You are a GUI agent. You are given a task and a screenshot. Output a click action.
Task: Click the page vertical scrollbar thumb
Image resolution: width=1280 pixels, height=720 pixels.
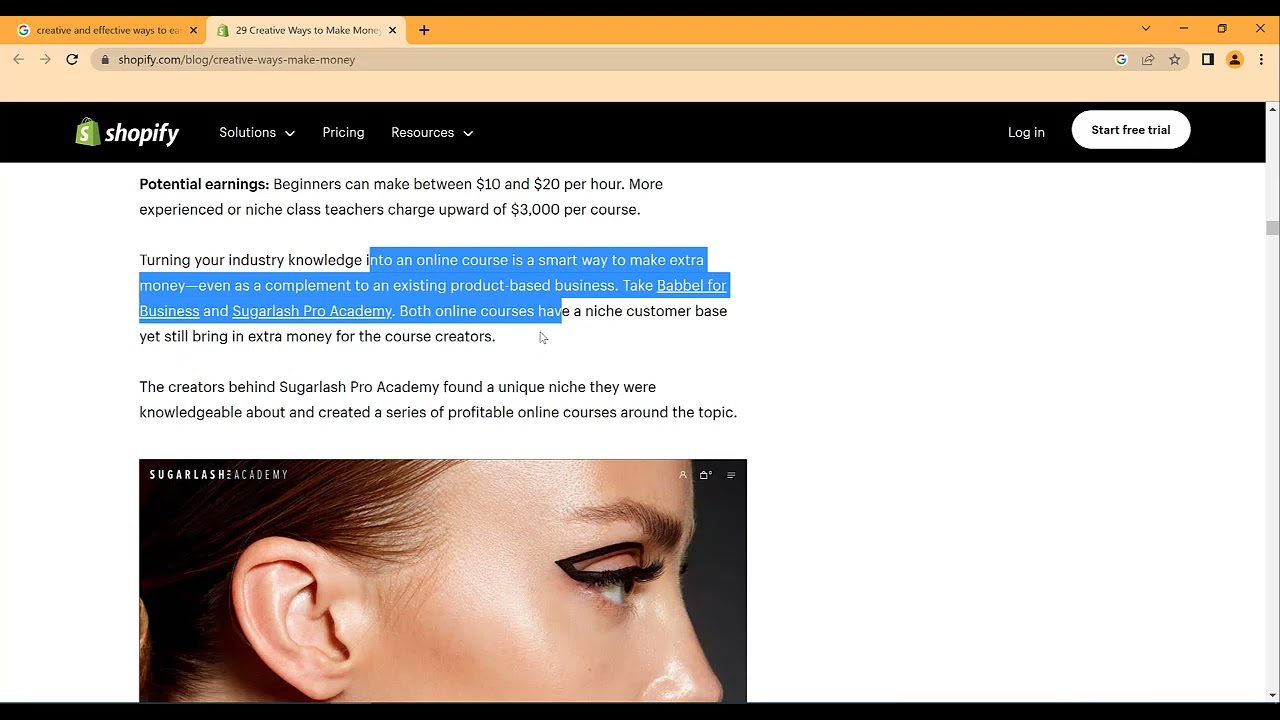pyautogui.click(x=1272, y=228)
